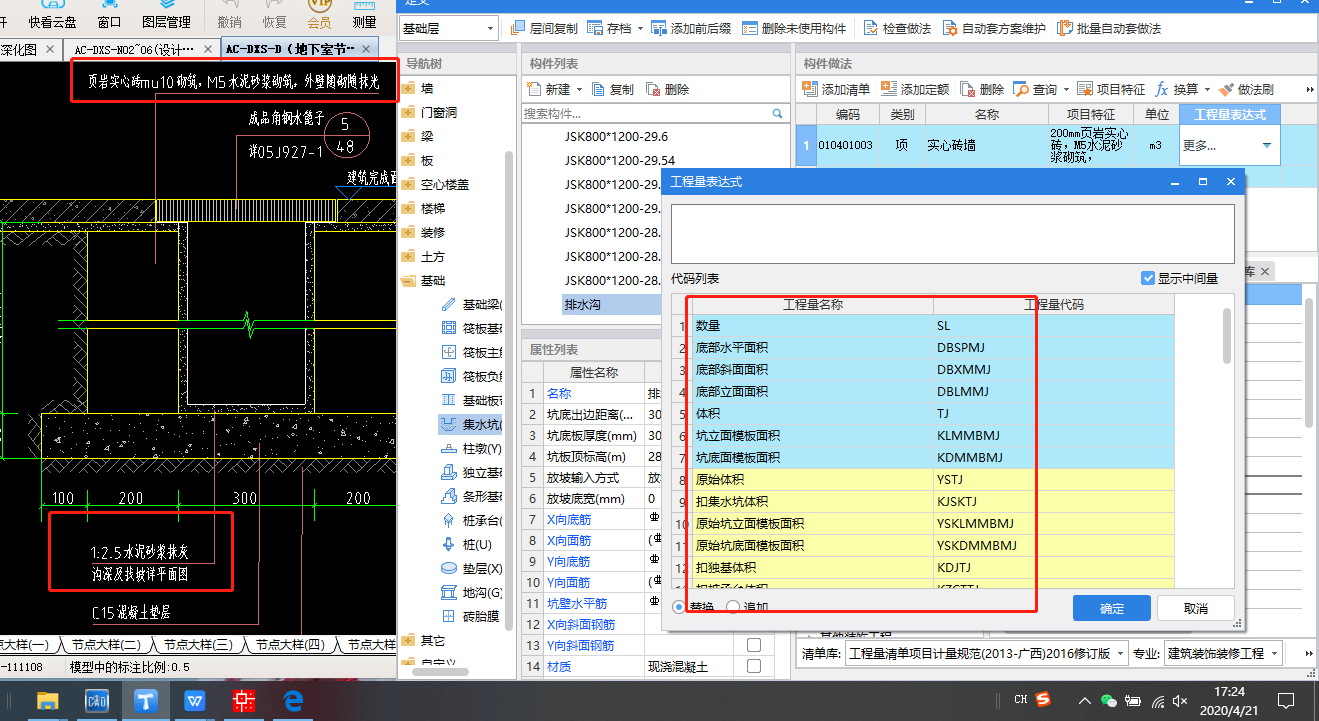Open 换算 dropdown arrow
Screen dimensions: 1319x721
(x=1207, y=90)
